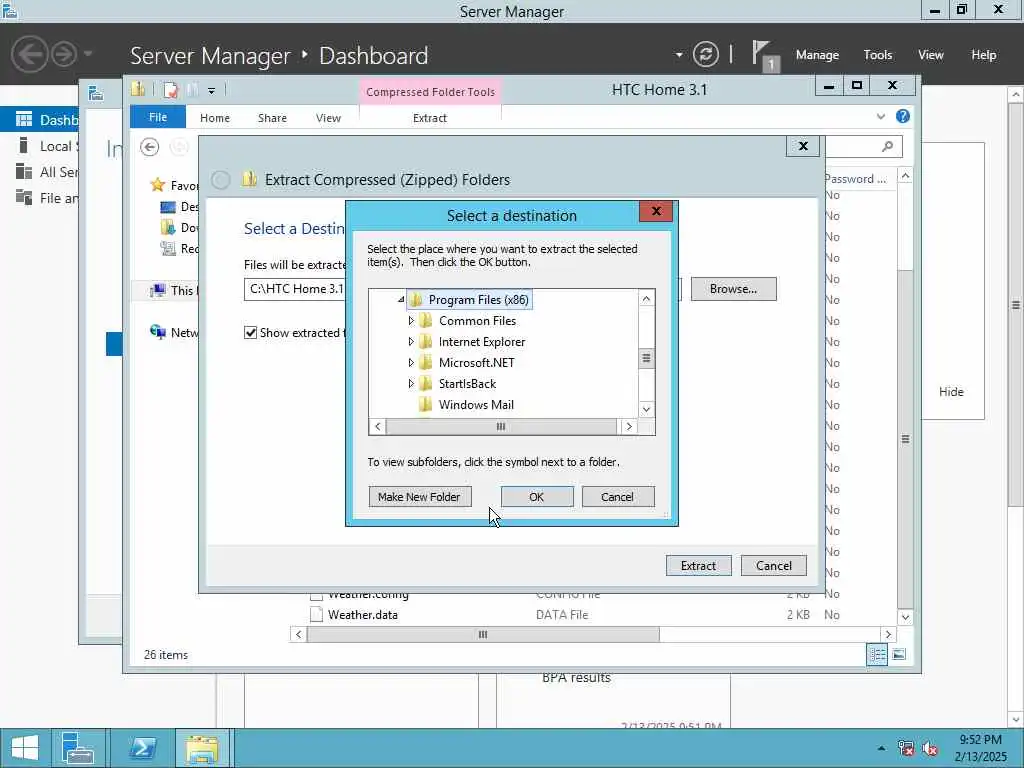Click the Server Manager back navigation arrow

pyautogui.click(x=29, y=54)
